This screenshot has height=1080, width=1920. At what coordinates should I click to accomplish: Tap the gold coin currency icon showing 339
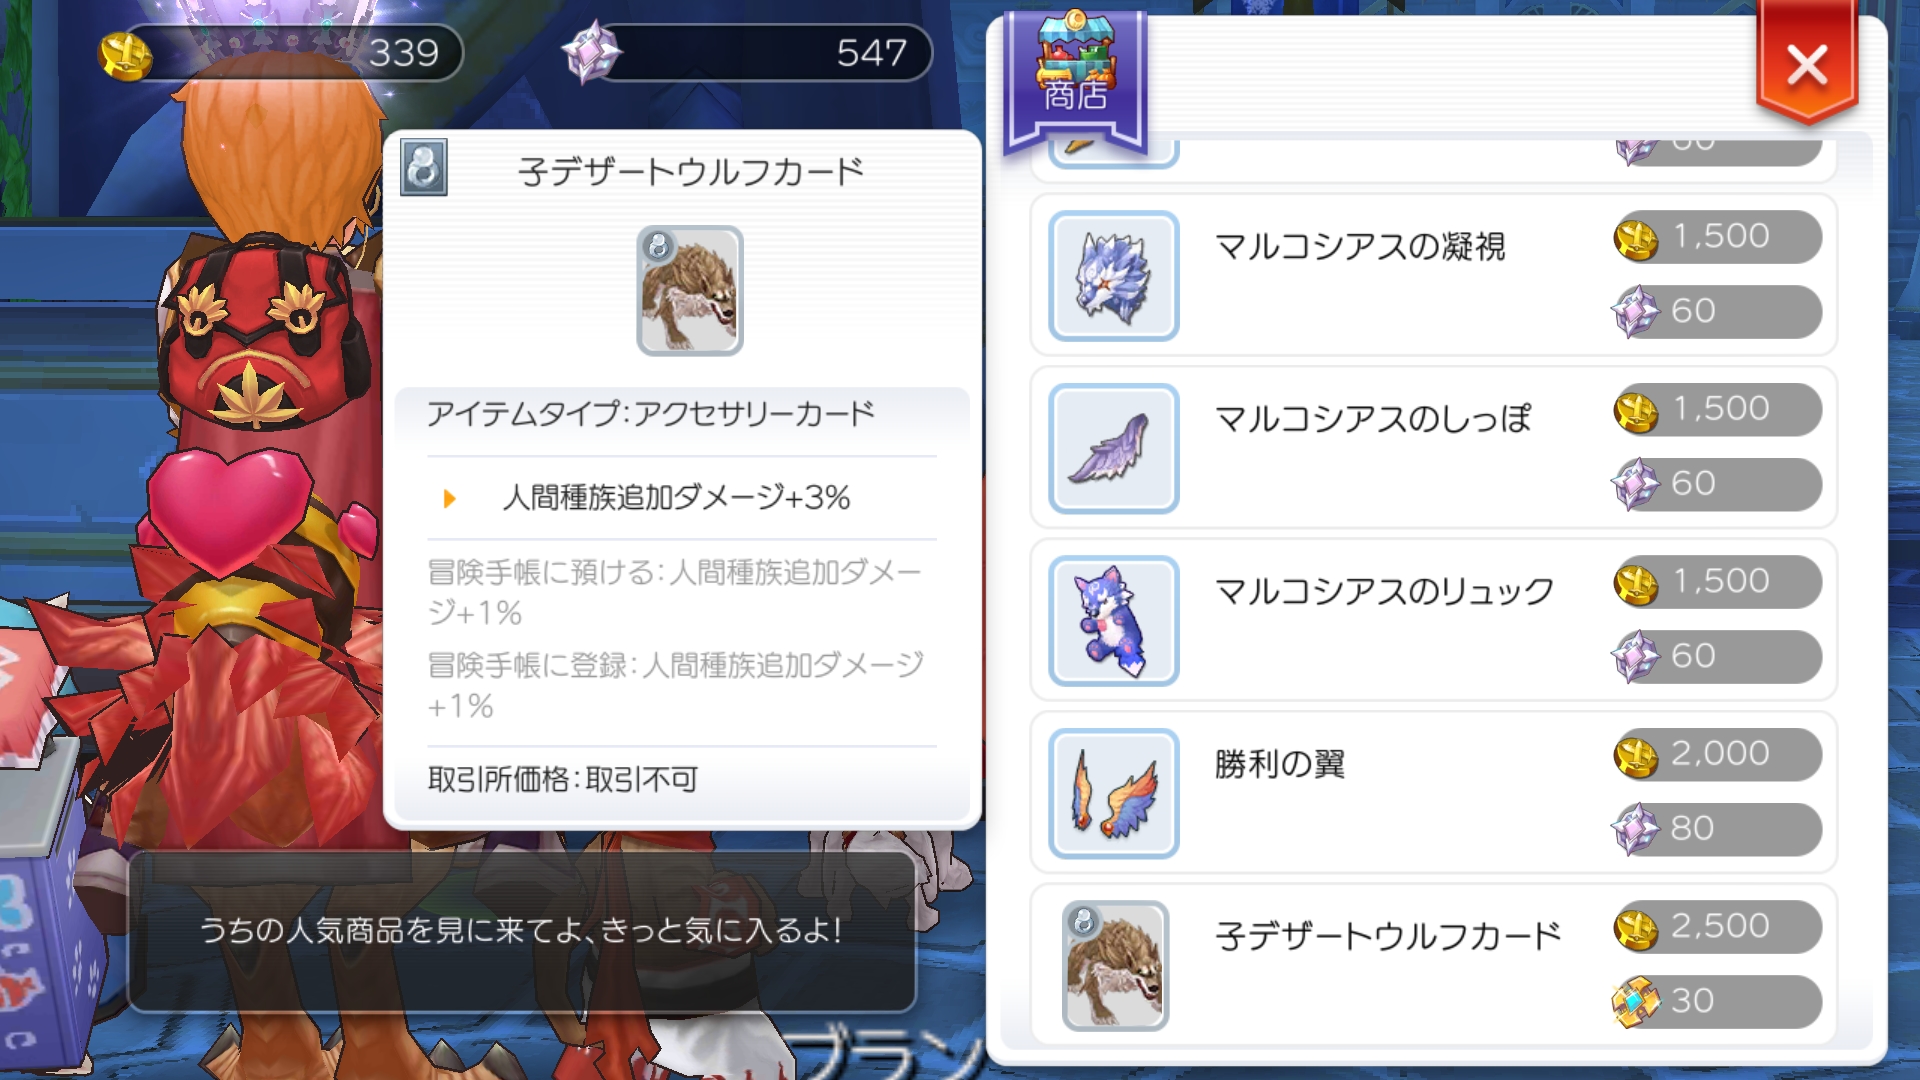pyautogui.click(x=126, y=54)
